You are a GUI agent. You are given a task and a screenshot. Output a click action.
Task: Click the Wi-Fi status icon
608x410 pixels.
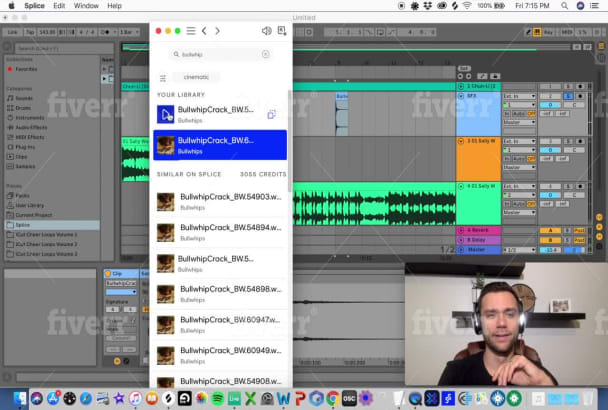(467, 6)
